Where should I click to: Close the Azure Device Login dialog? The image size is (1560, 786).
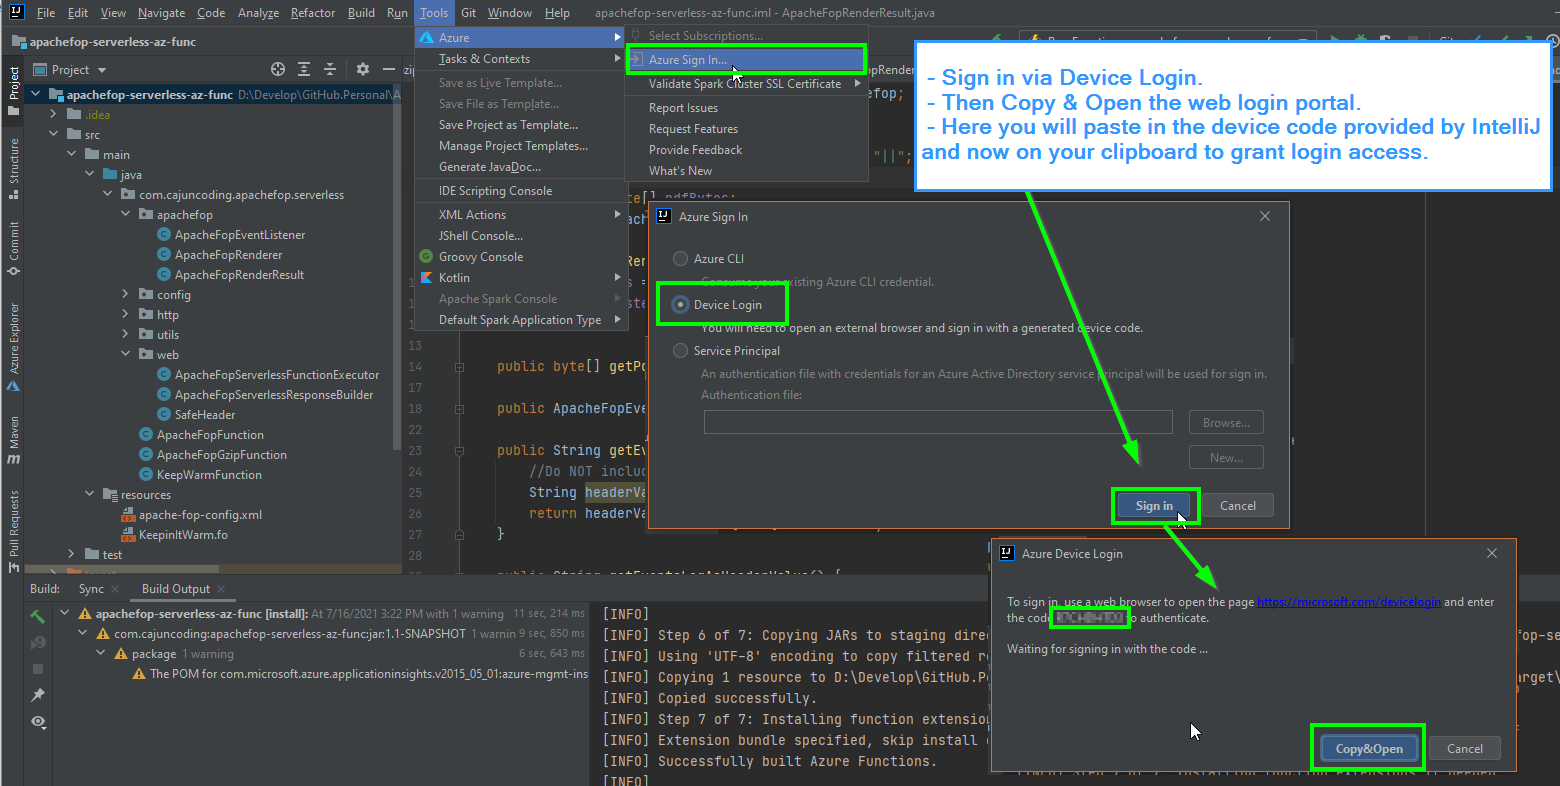tap(1492, 553)
